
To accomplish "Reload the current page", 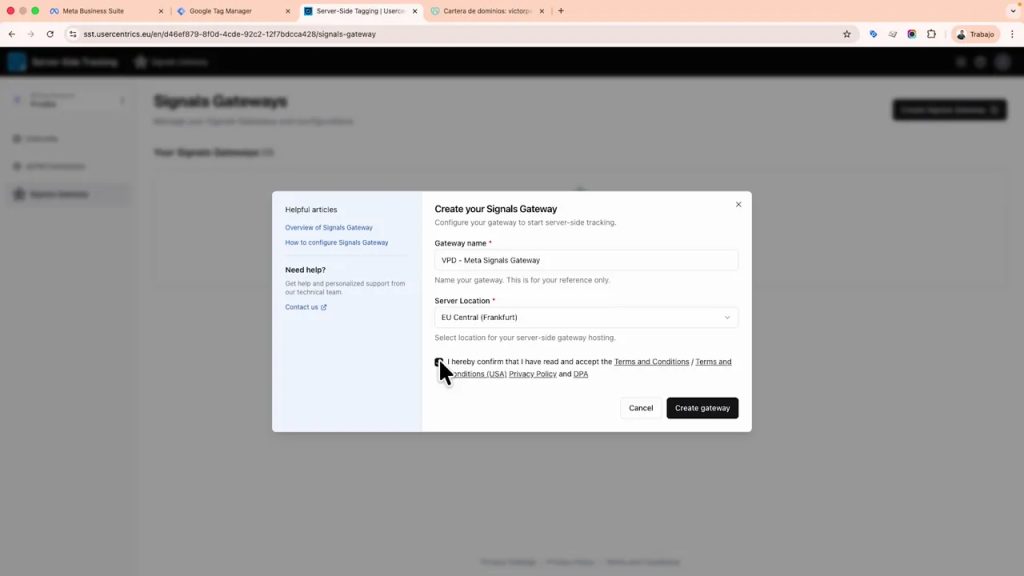I will 50,34.
